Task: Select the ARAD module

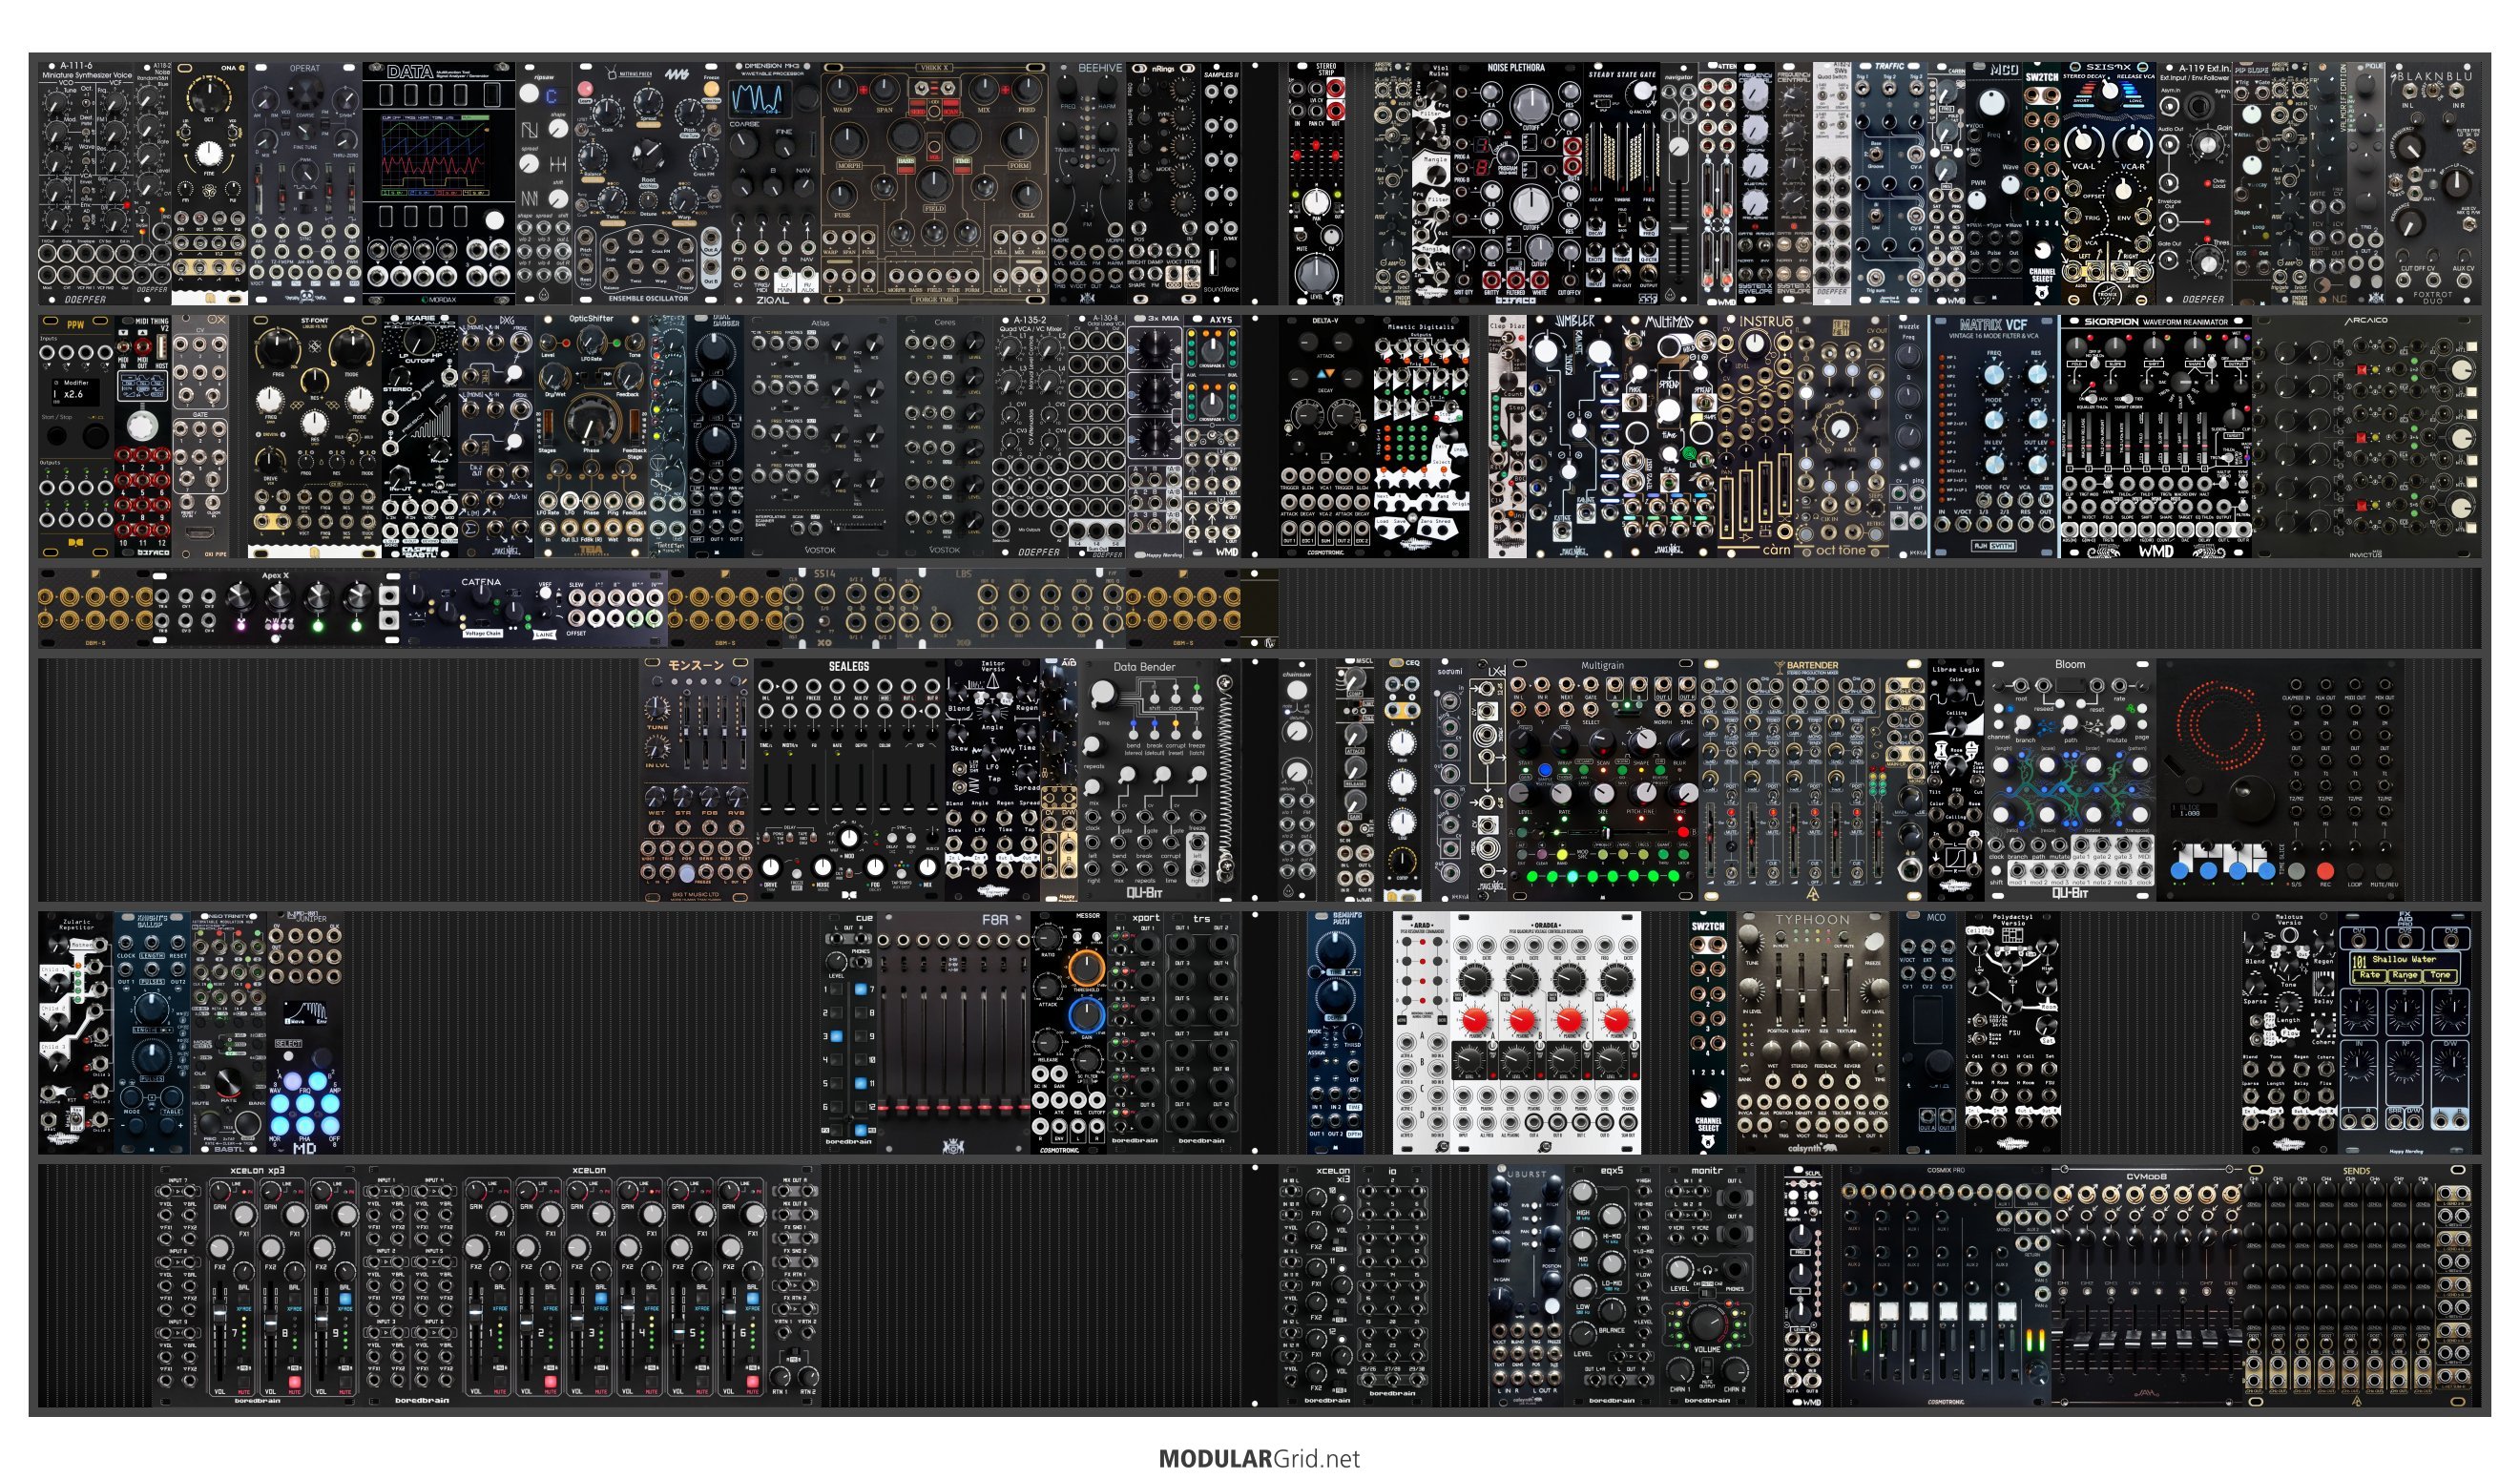Action: pyautogui.click(x=1422, y=1033)
